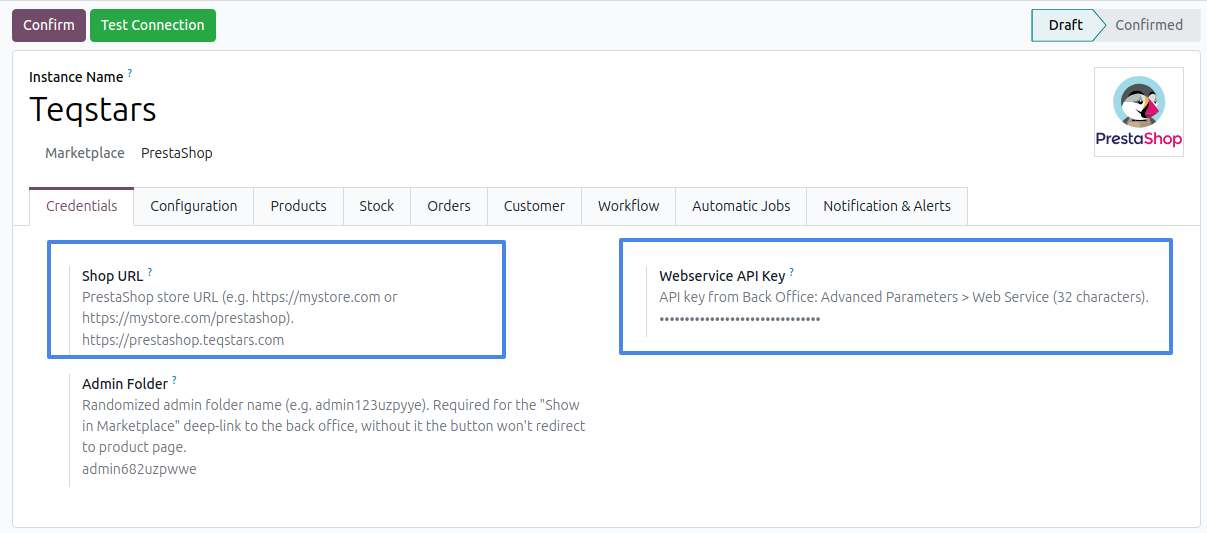Open Notification & Alerts tab
The width and height of the screenshot is (1207, 533).
(x=887, y=206)
